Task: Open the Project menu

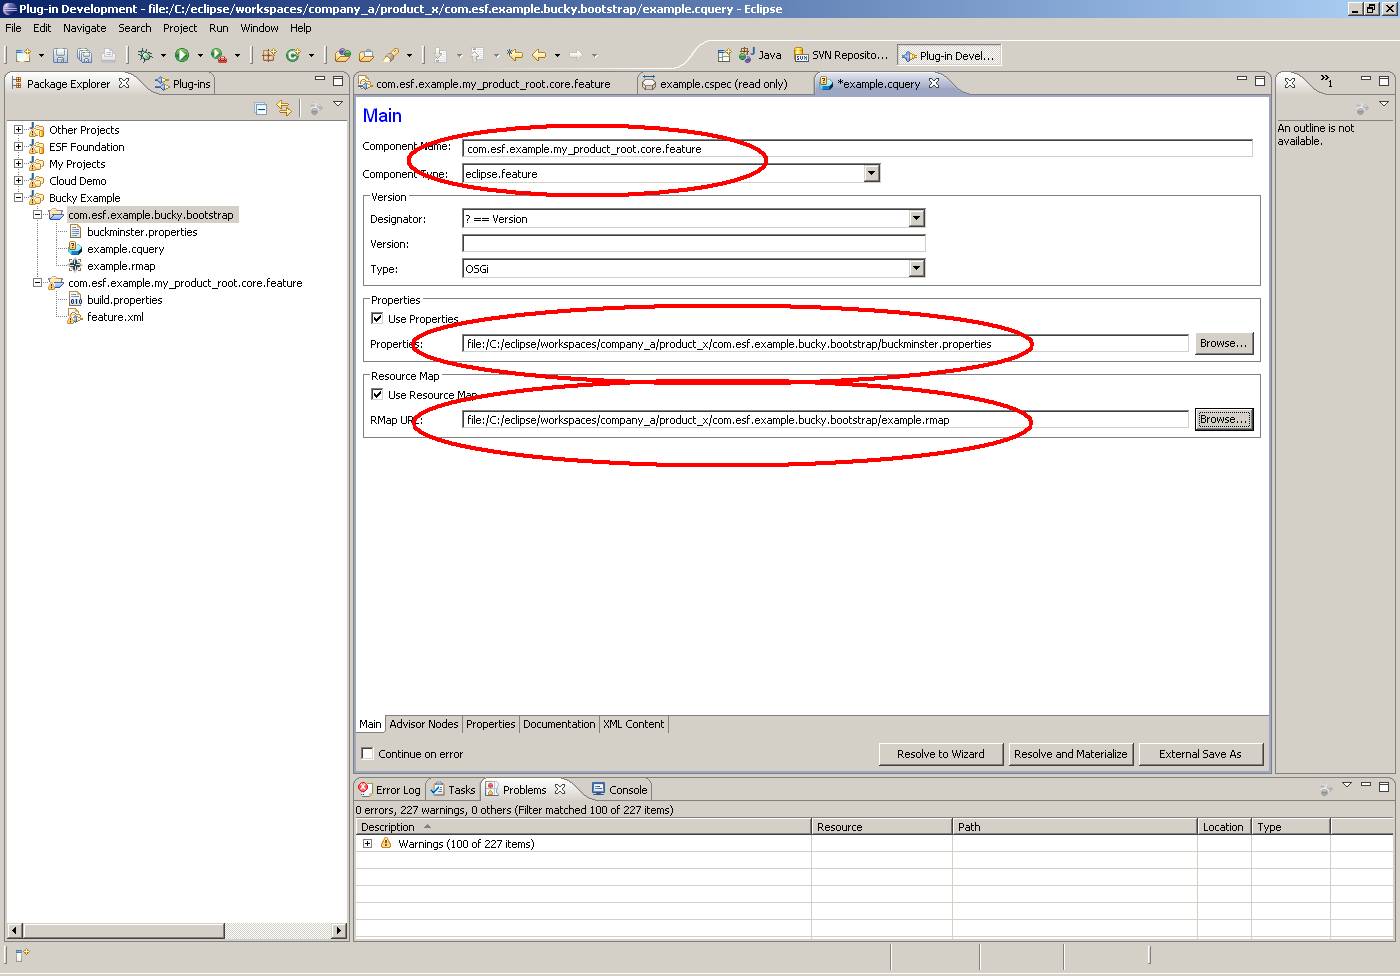Action: [x=180, y=28]
